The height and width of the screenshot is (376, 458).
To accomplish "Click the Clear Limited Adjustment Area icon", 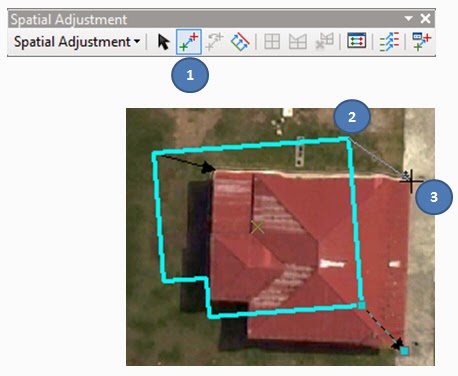I will (324, 42).
